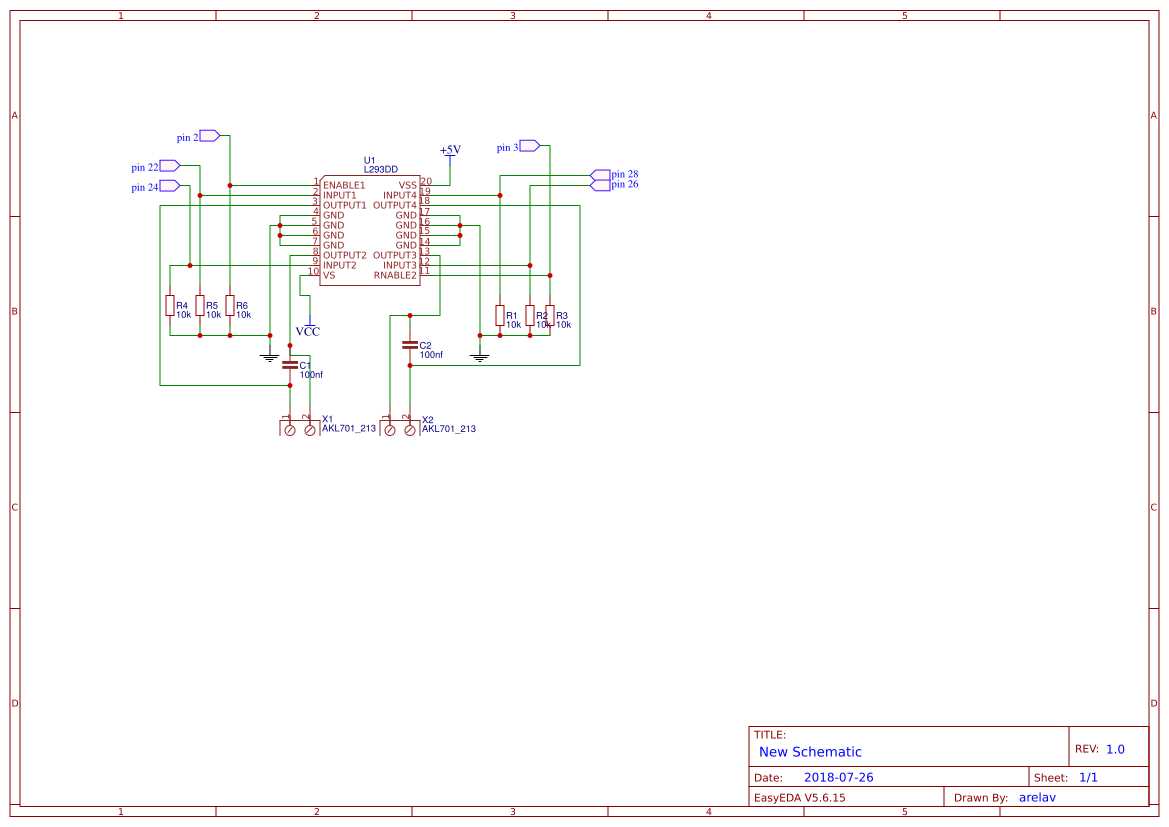Click the REV 1.0 value
Image resolution: width=1169 pixels, height=827 pixels.
coord(1115,749)
